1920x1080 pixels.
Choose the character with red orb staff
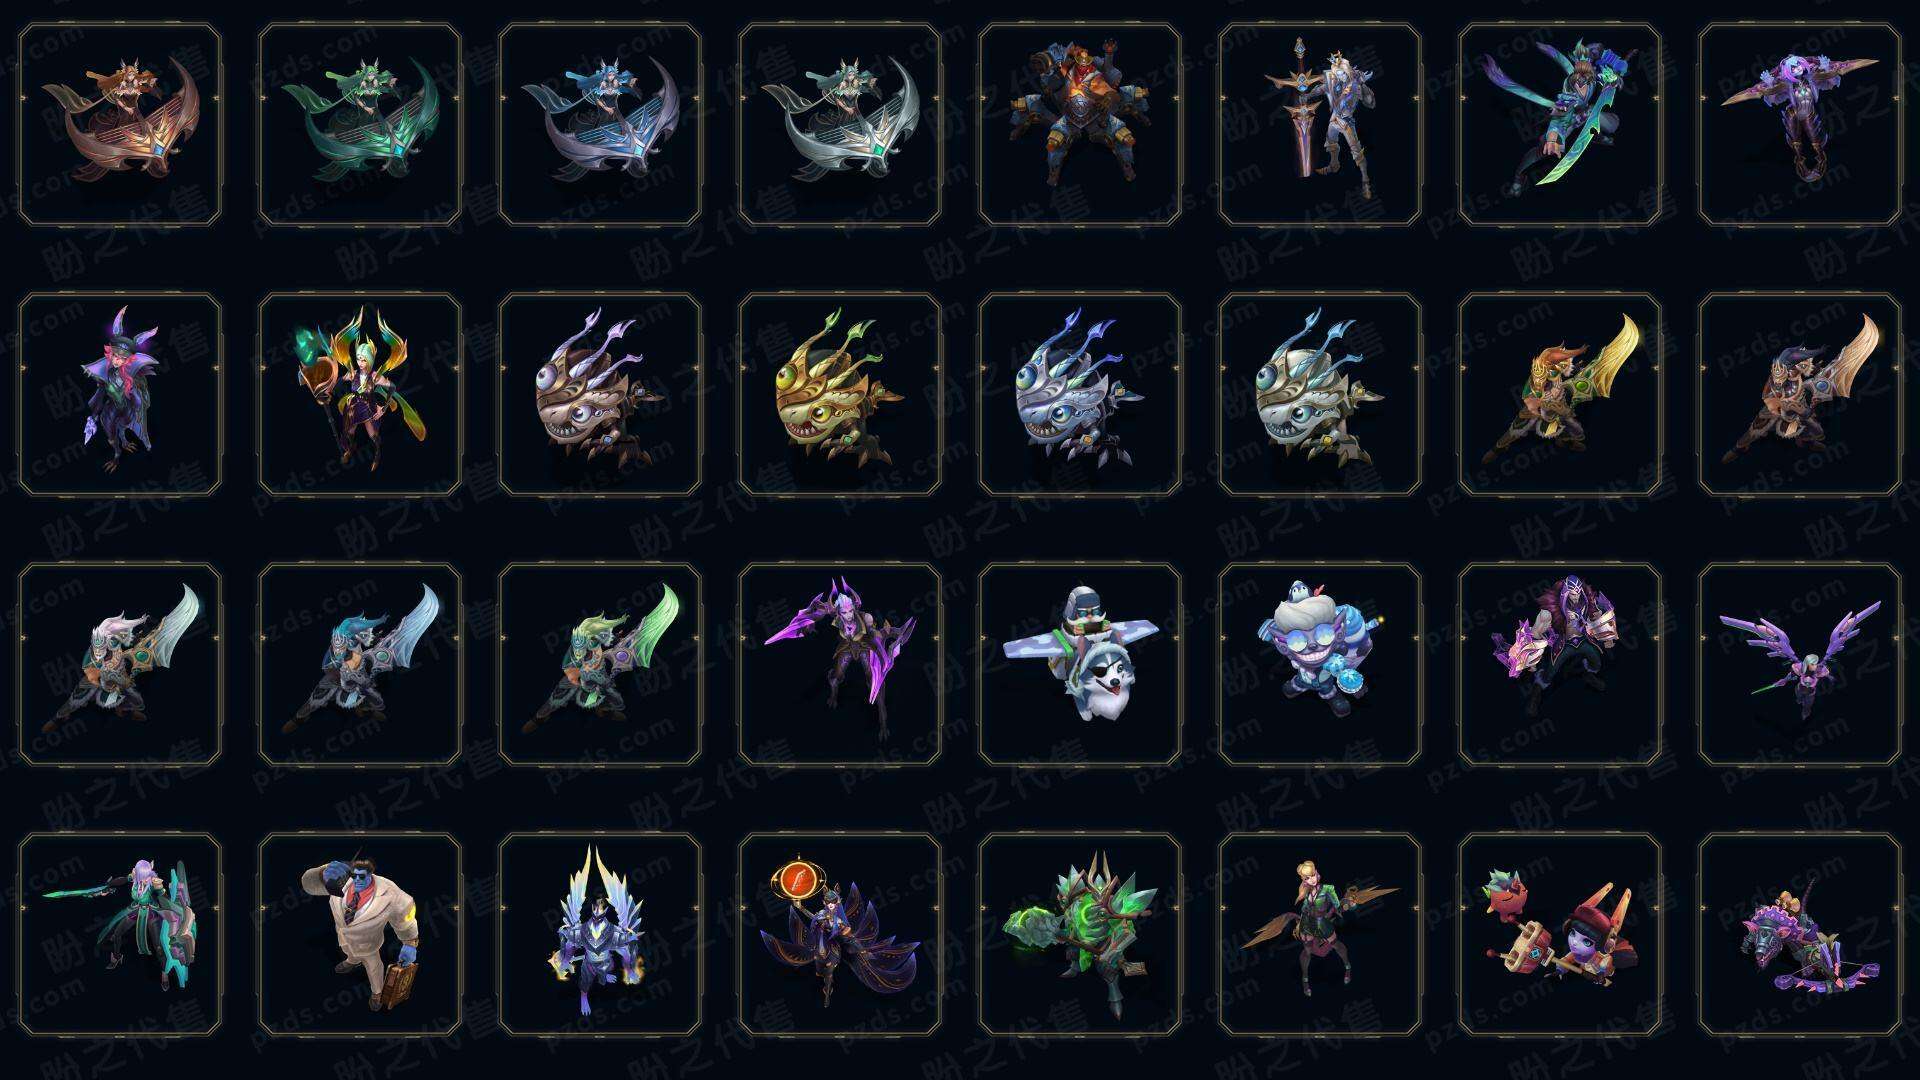[x=840, y=934]
